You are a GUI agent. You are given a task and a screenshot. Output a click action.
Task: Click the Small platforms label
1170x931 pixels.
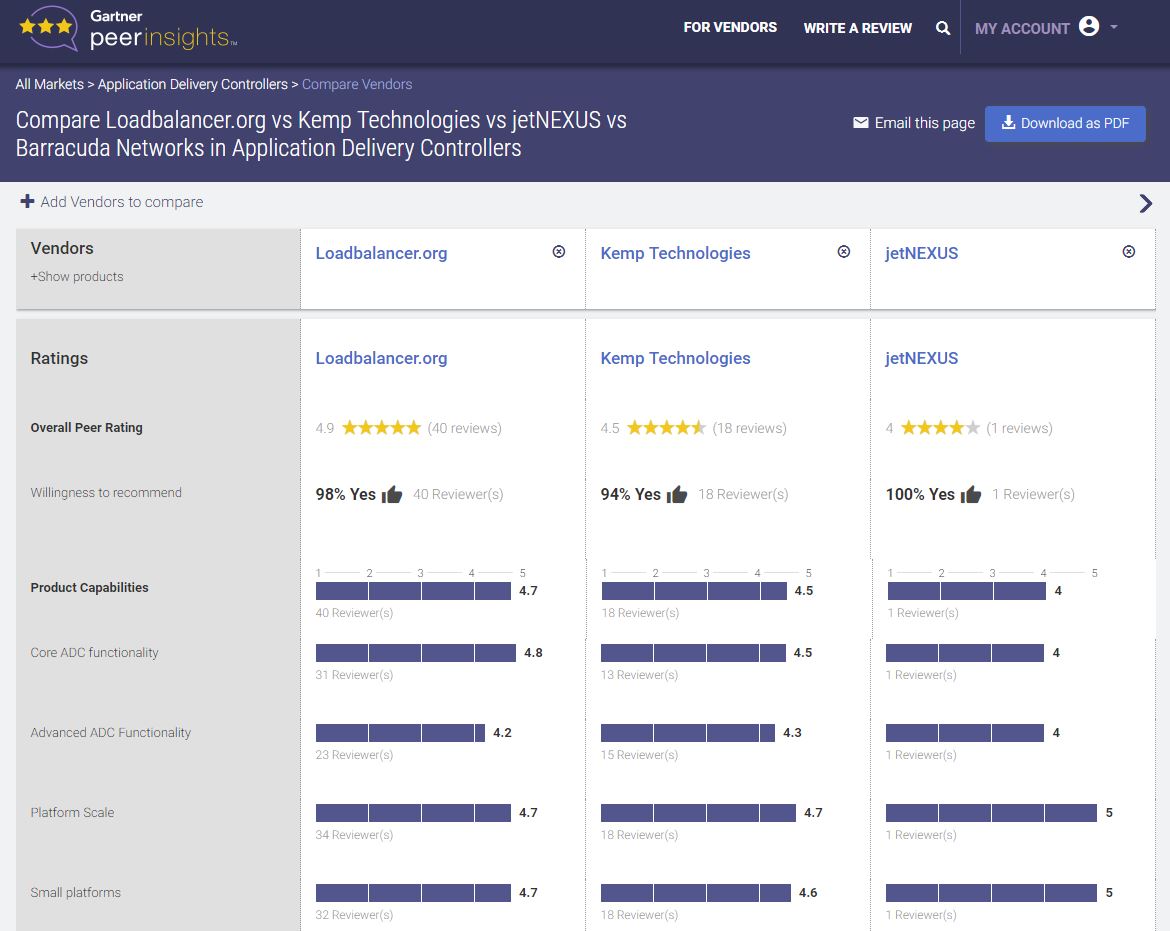tap(75, 892)
